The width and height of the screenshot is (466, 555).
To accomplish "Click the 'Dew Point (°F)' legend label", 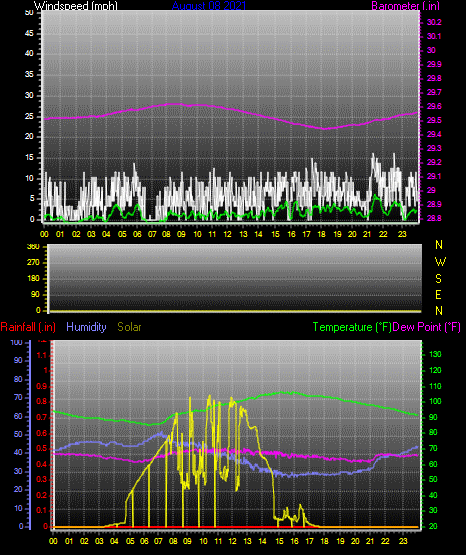I will click(426, 327).
